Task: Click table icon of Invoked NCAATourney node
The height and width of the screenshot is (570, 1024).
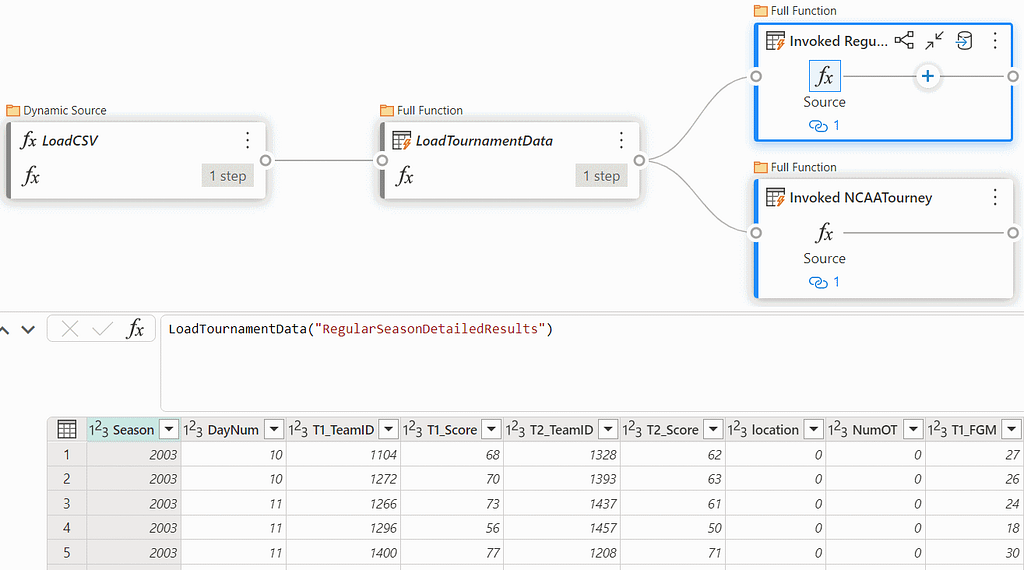Action: tap(775, 197)
